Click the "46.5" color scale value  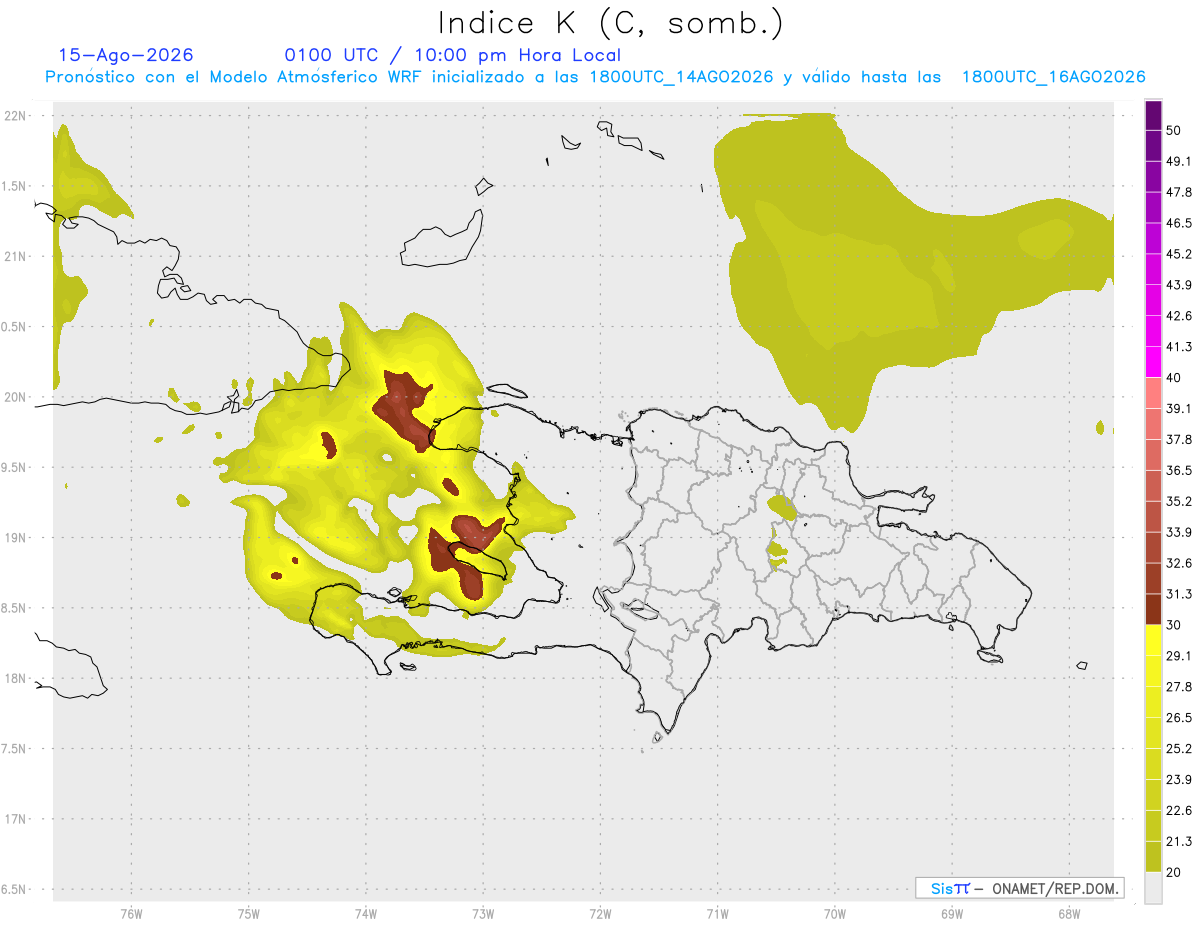pyautogui.click(x=1179, y=223)
